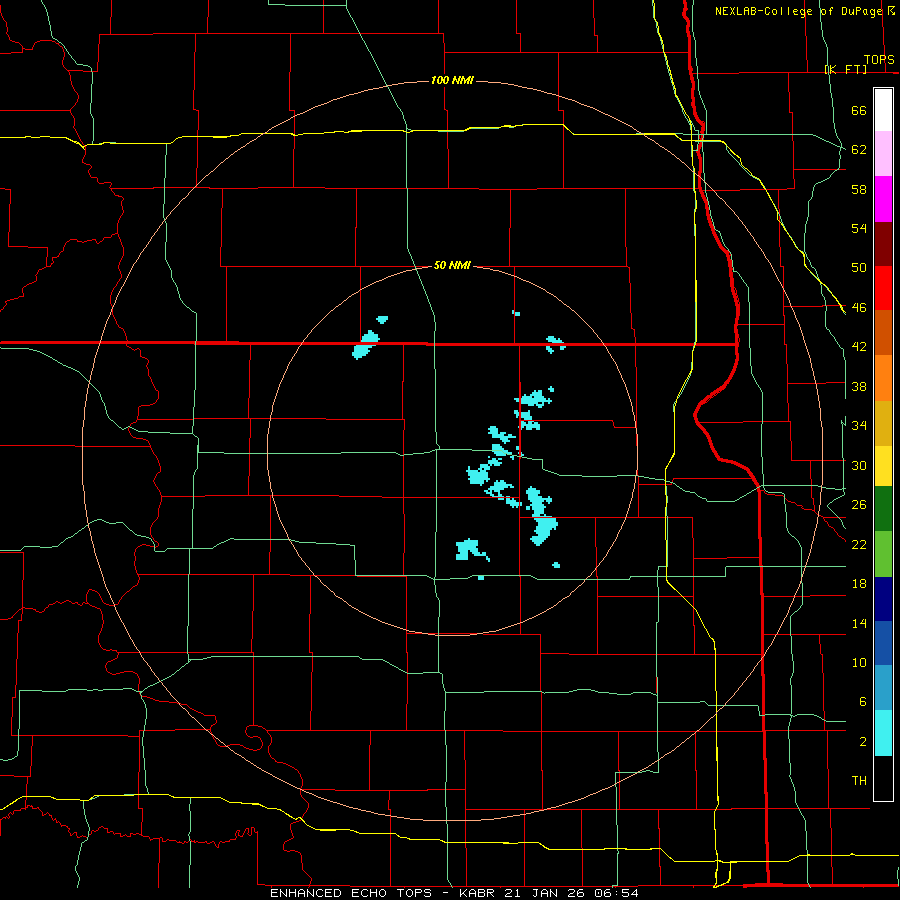Click the 26 value on the legend scale
This screenshot has width=900, height=900.
point(859,505)
